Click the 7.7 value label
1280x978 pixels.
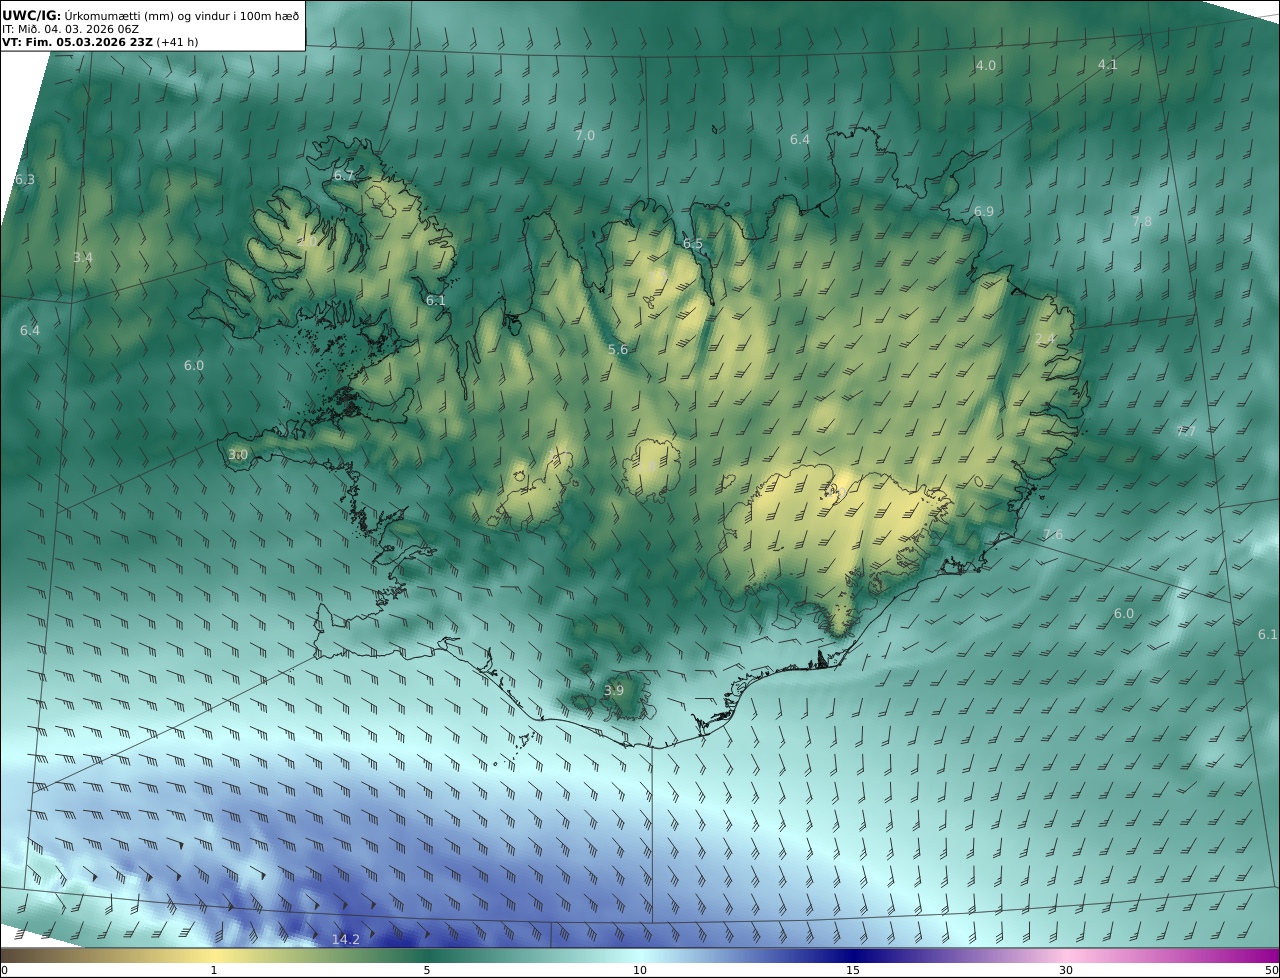pyautogui.click(x=1186, y=432)
